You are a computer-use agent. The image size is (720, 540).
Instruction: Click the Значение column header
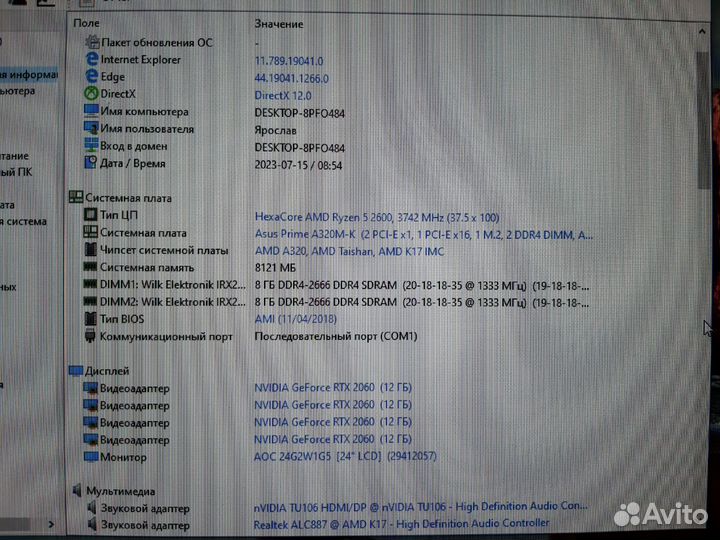coord(279,24)
